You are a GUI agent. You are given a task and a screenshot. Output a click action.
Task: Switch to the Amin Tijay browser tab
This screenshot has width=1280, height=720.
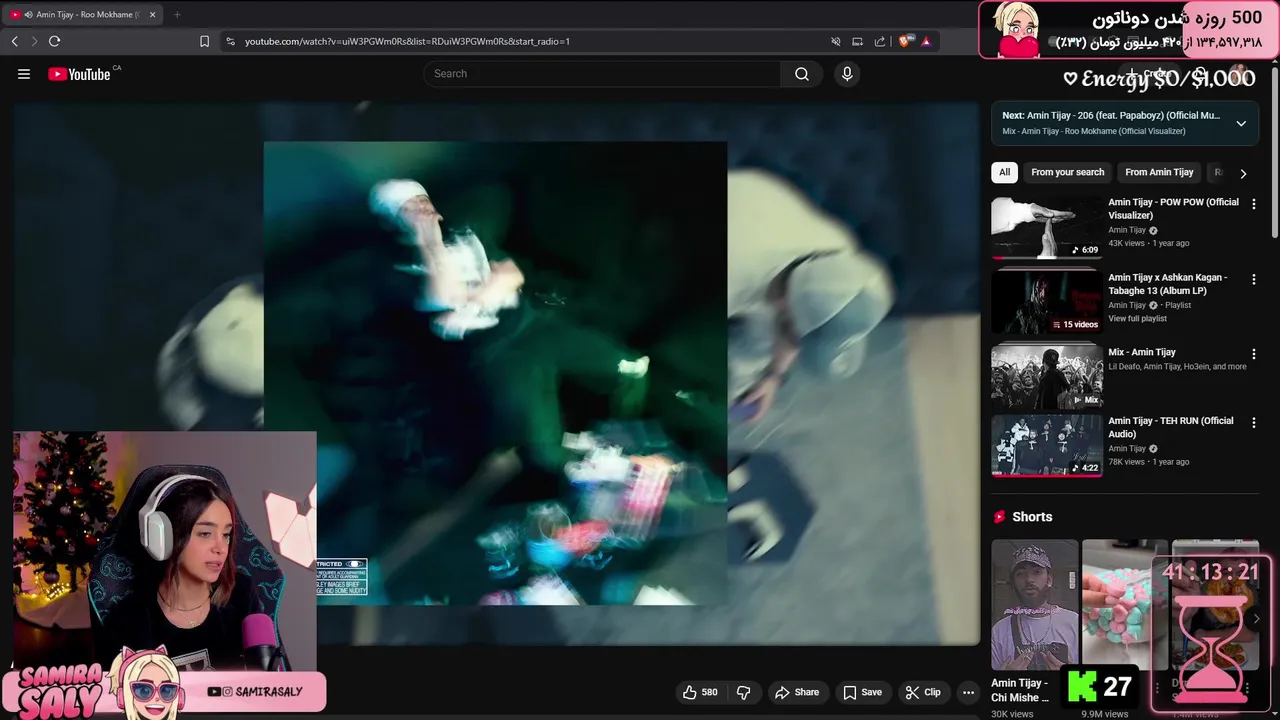tap(82, 15)
